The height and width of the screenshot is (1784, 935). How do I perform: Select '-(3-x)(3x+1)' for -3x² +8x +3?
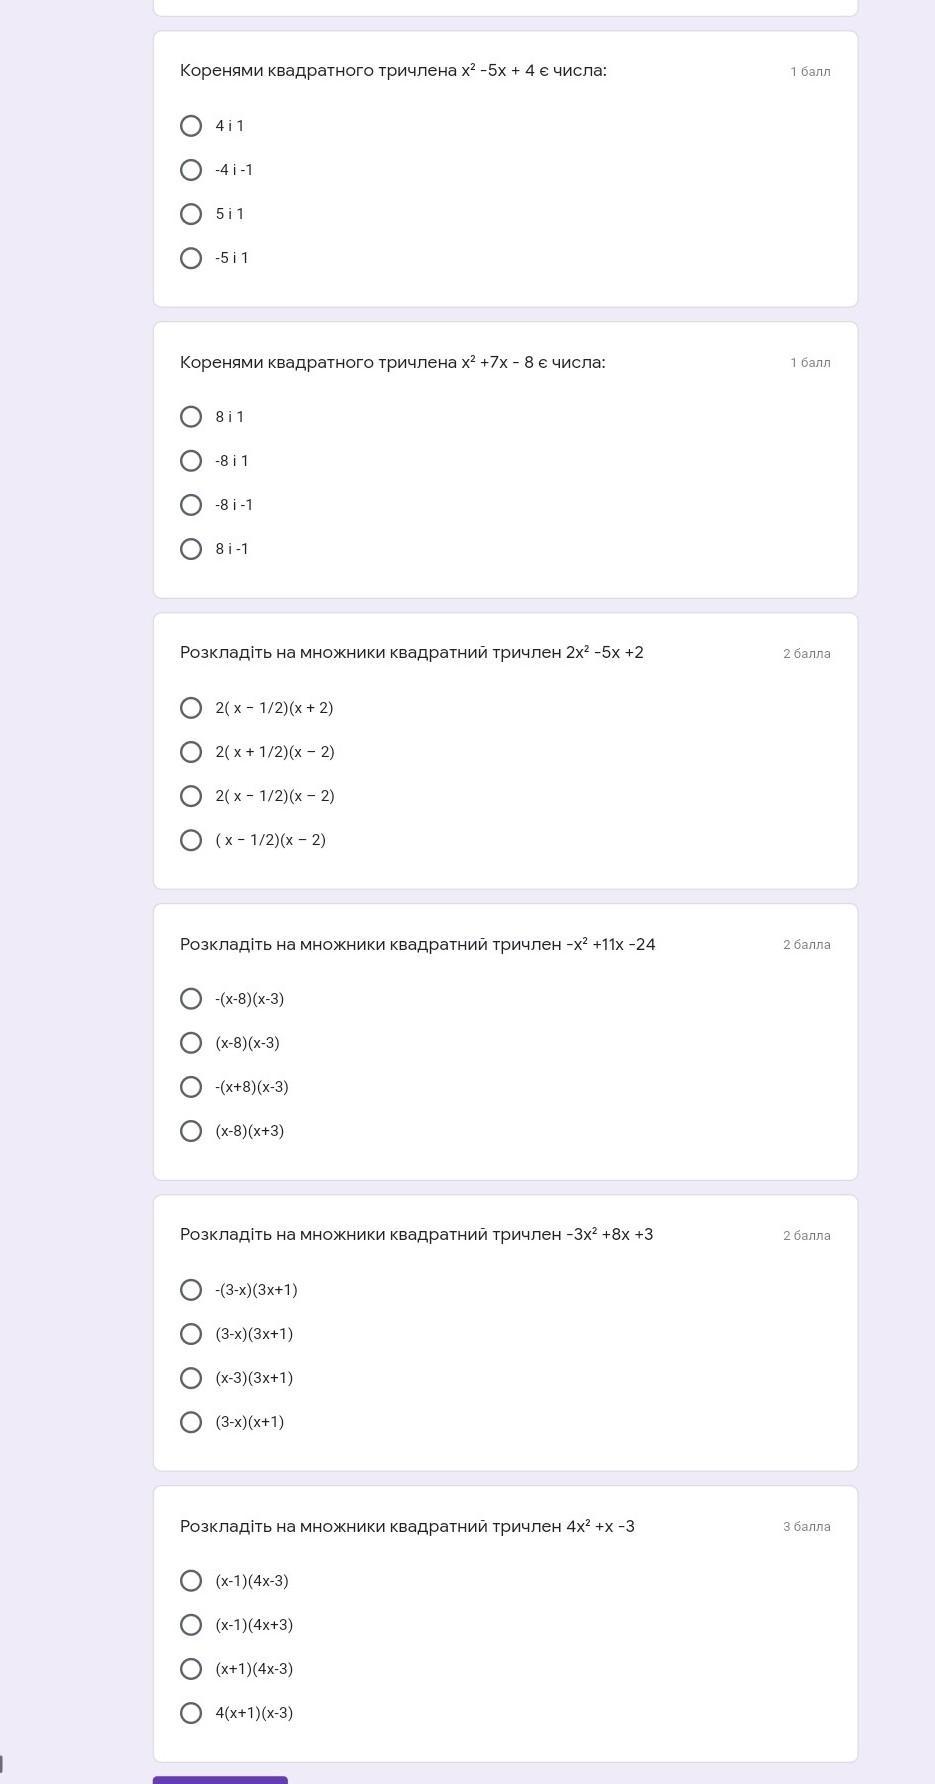tap(191, 1290)
